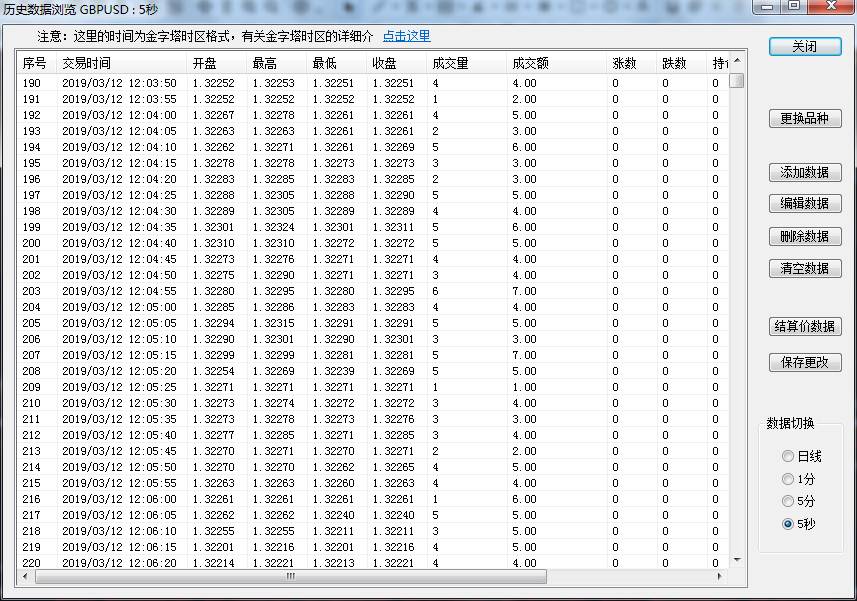Select the 日线 data radio button
This screenshot has width=857, height=601.
point(788,456)
